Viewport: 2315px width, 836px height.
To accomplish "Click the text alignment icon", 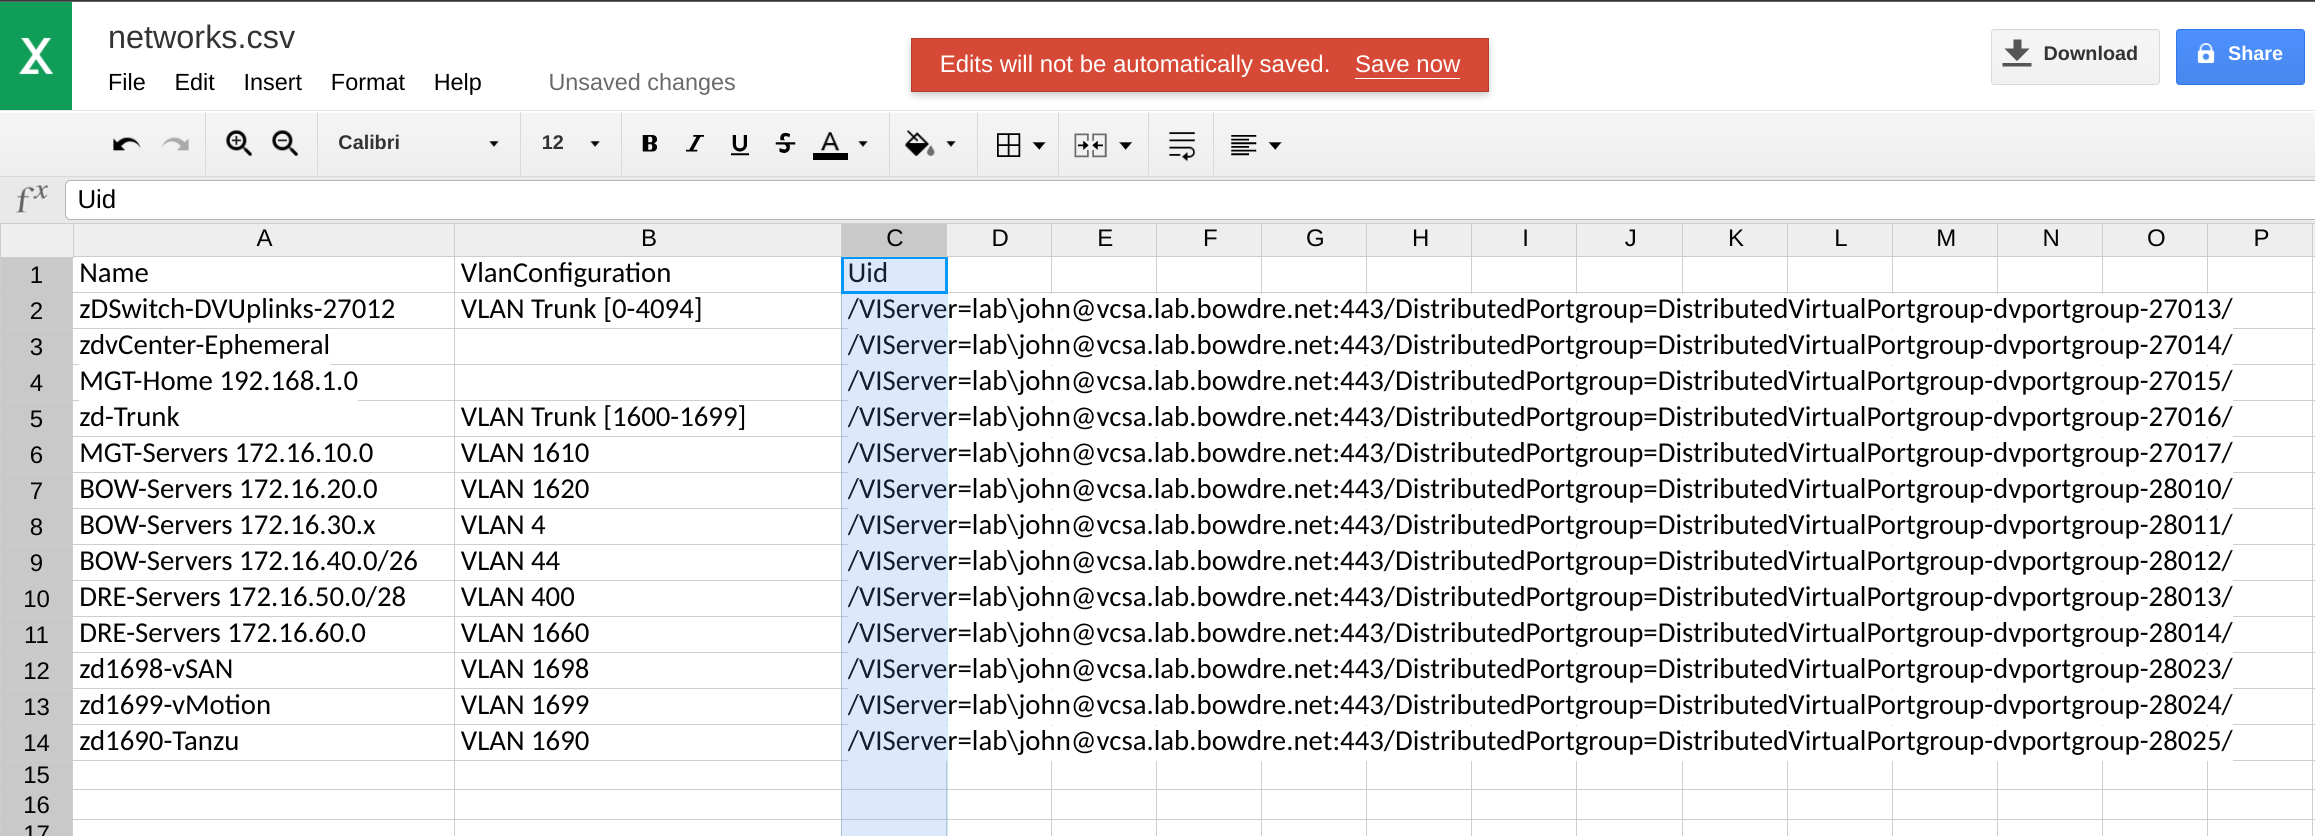I will 1243,146.
